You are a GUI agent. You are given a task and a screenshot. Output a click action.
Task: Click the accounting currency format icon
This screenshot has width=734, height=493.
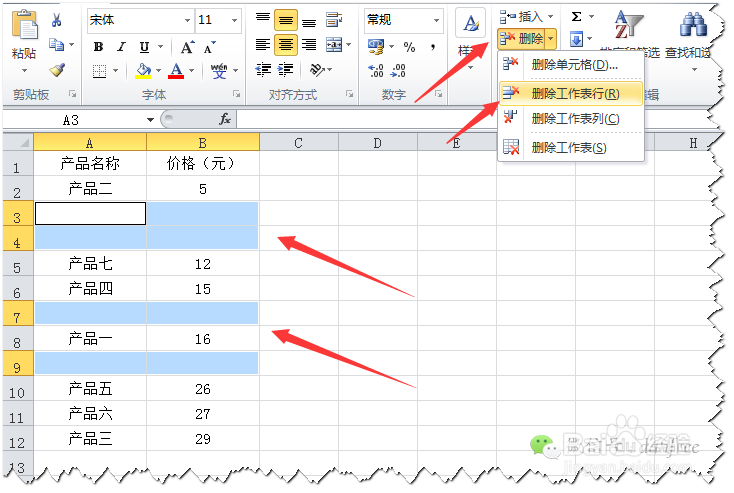(x=375, y=46)
